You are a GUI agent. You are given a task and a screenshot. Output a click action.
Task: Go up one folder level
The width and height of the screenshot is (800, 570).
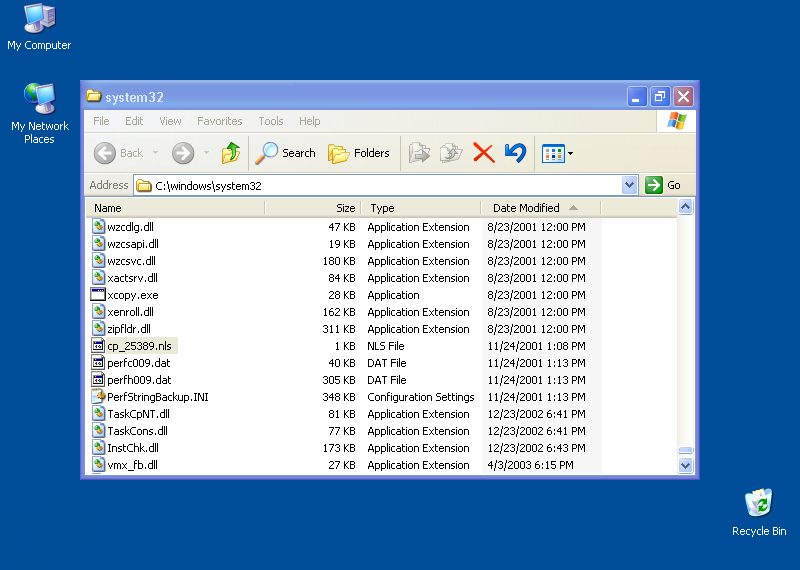pyautogui.click(x=231, y=153)
